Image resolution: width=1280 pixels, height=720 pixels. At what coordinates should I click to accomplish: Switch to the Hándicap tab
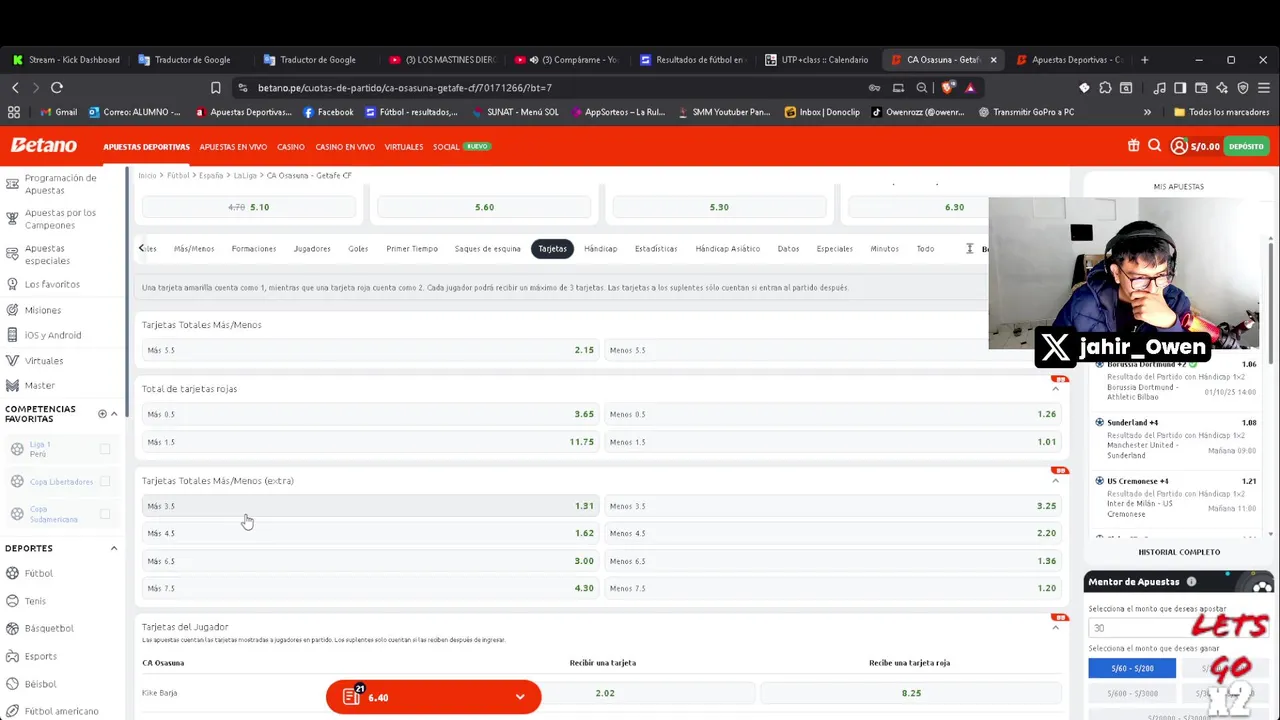[x=601, y=249]
